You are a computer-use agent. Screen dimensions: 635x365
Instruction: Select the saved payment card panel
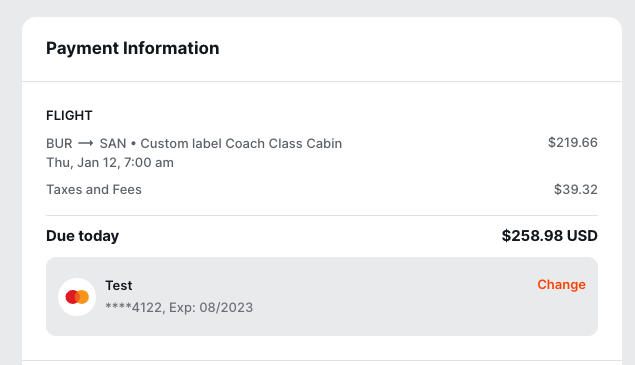[x=322, y=297]
